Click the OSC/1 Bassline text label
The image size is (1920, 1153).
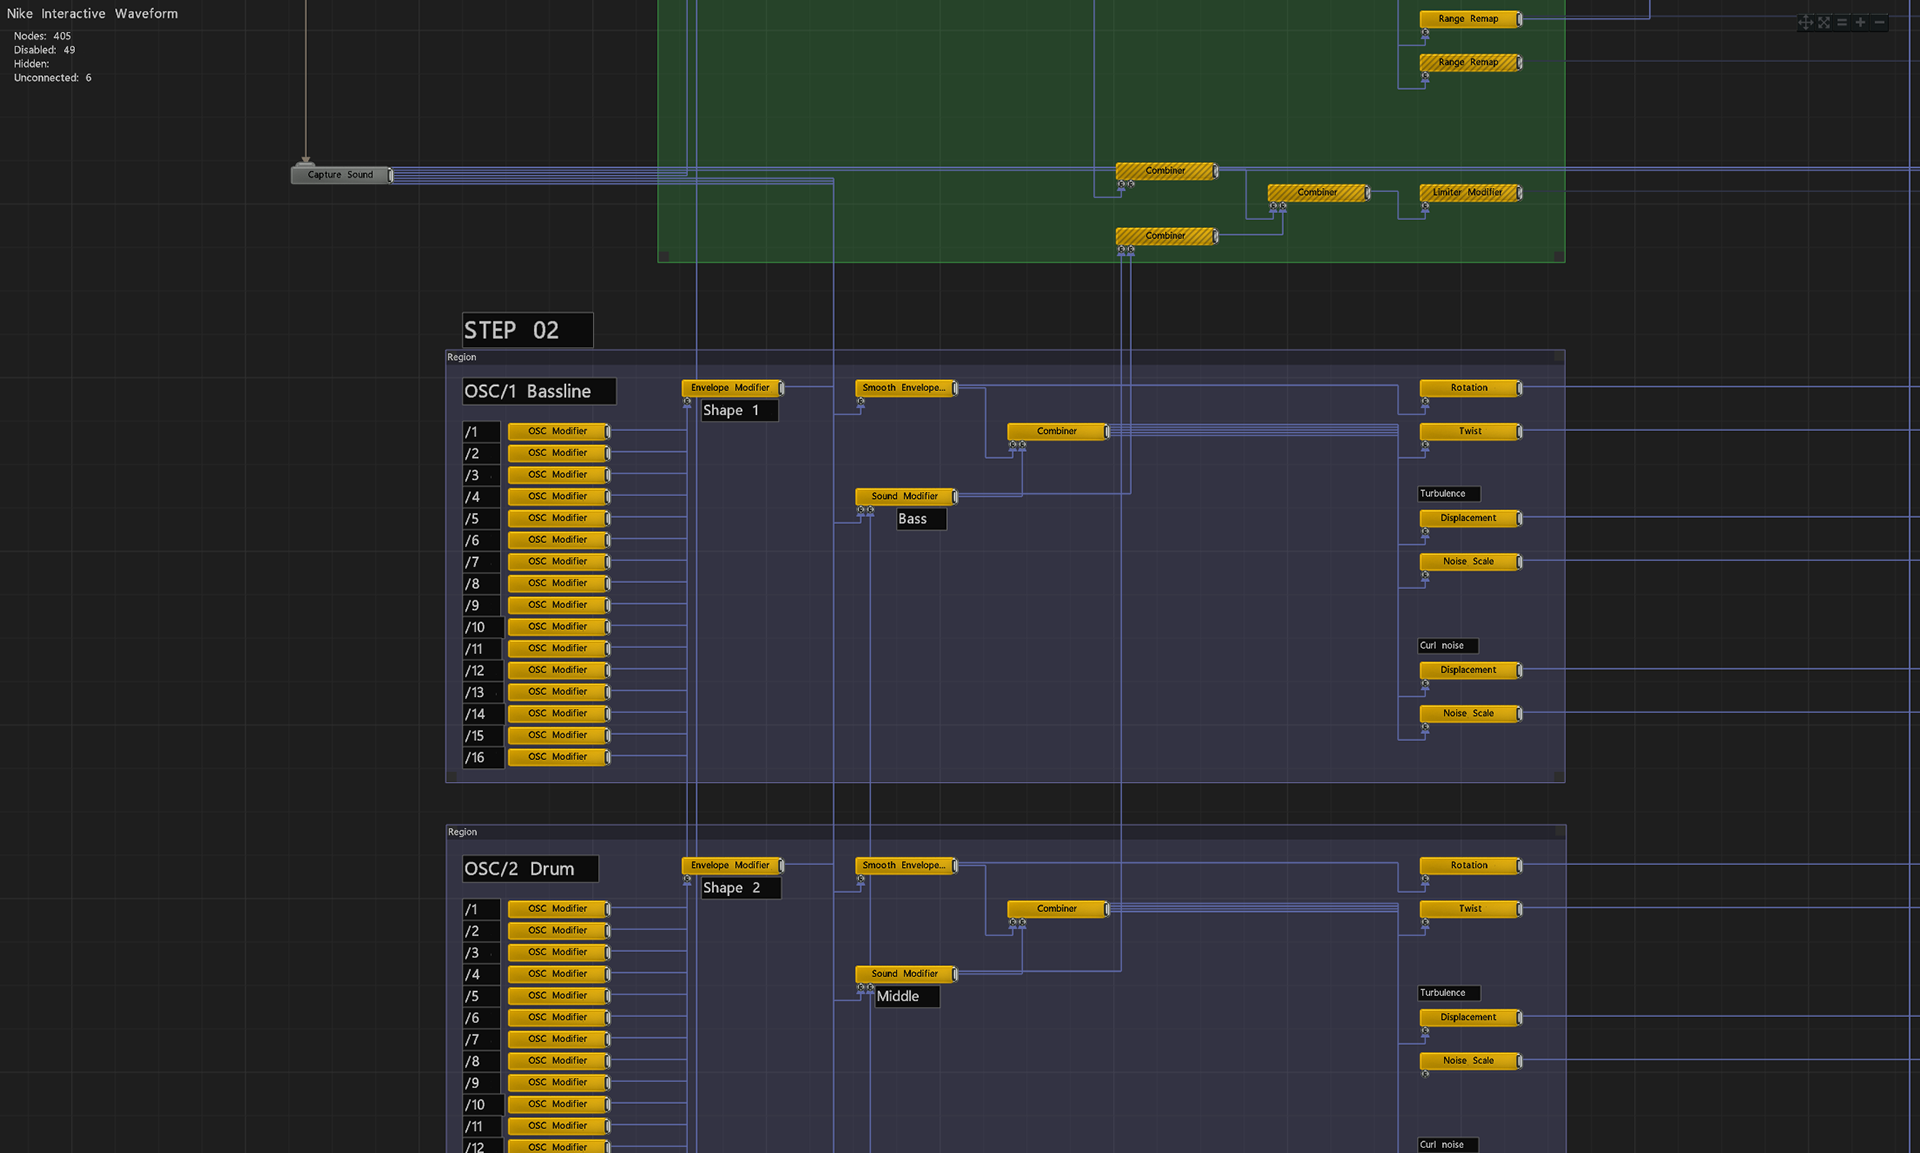(x=538, y=391)
